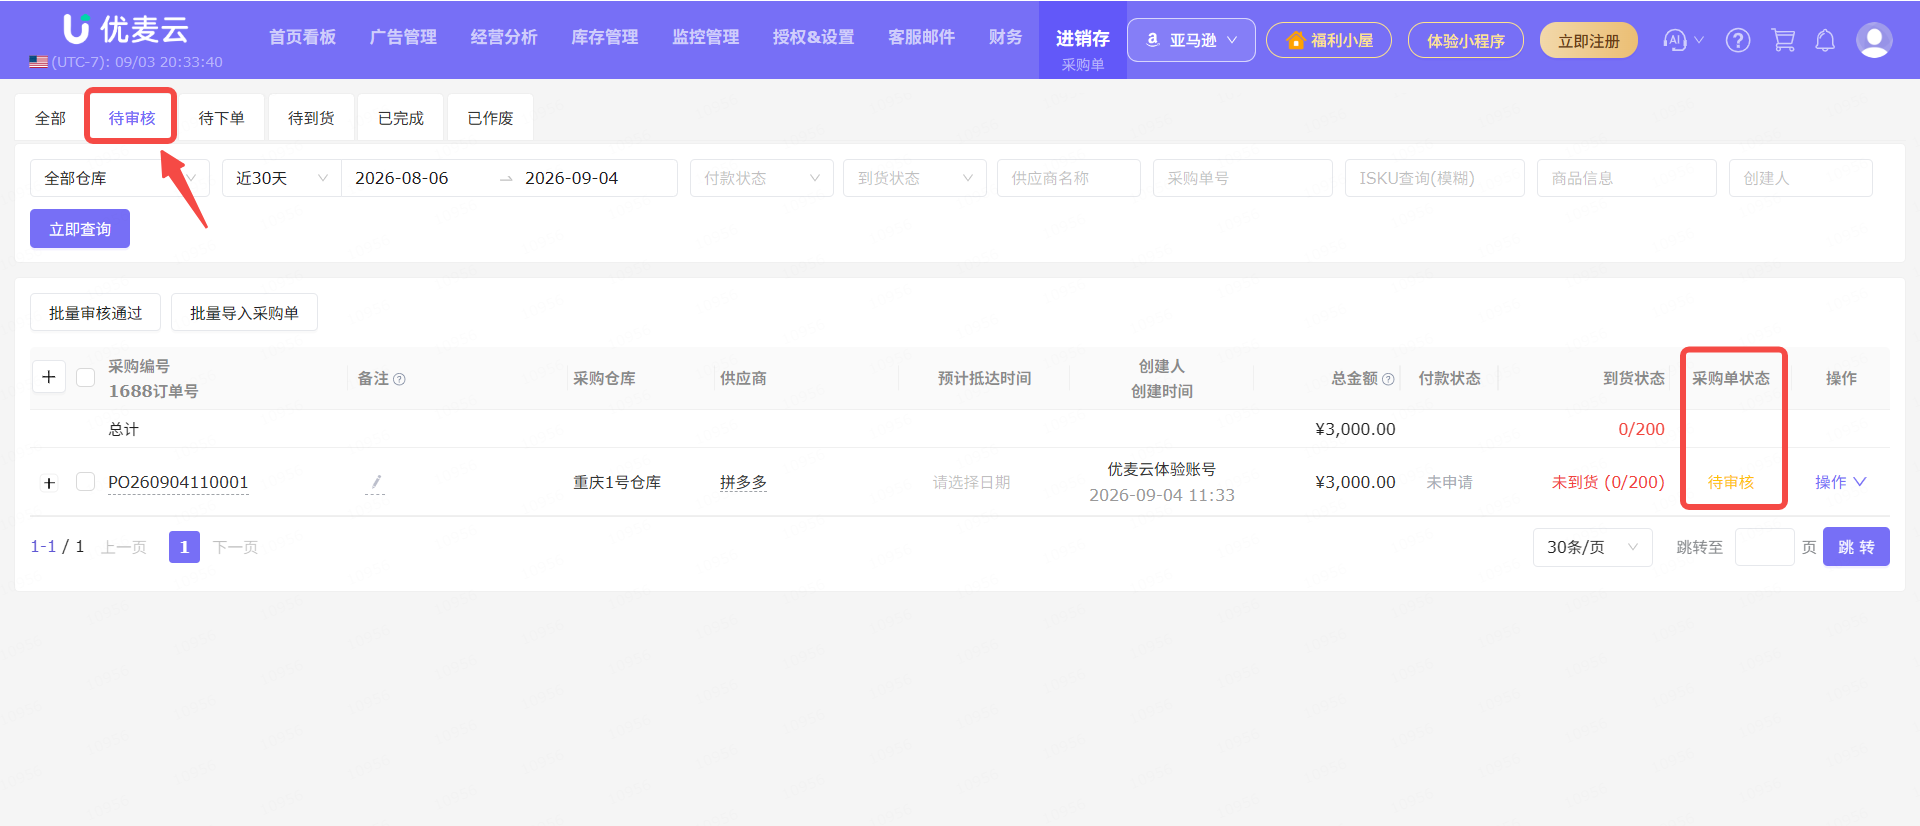Switch to the 待审核 tab
The height and width of the screenshot is (826, 1920).
coord(132,118)
